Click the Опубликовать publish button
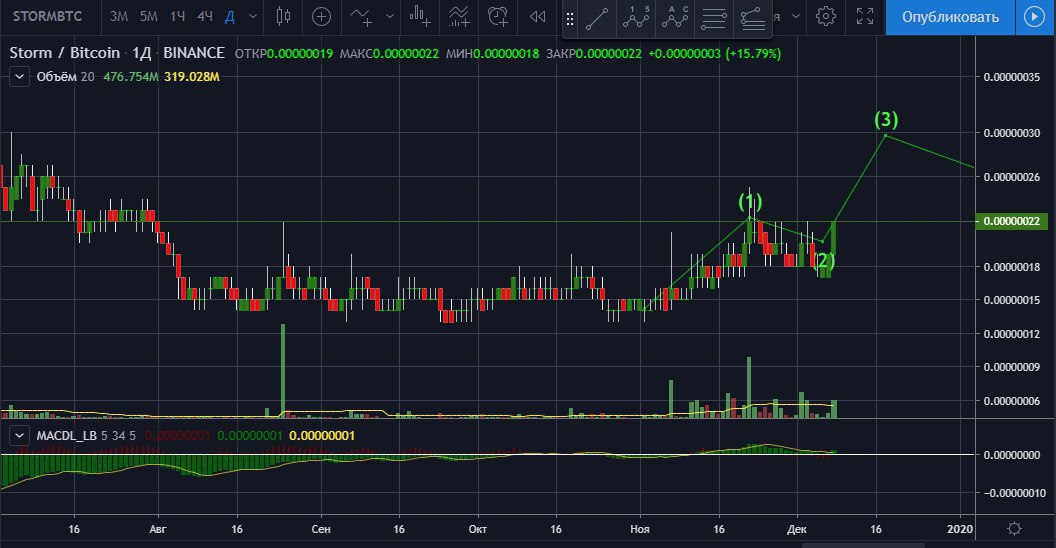Viewport: 1056px width, 548px height. [x=950, y=17]
